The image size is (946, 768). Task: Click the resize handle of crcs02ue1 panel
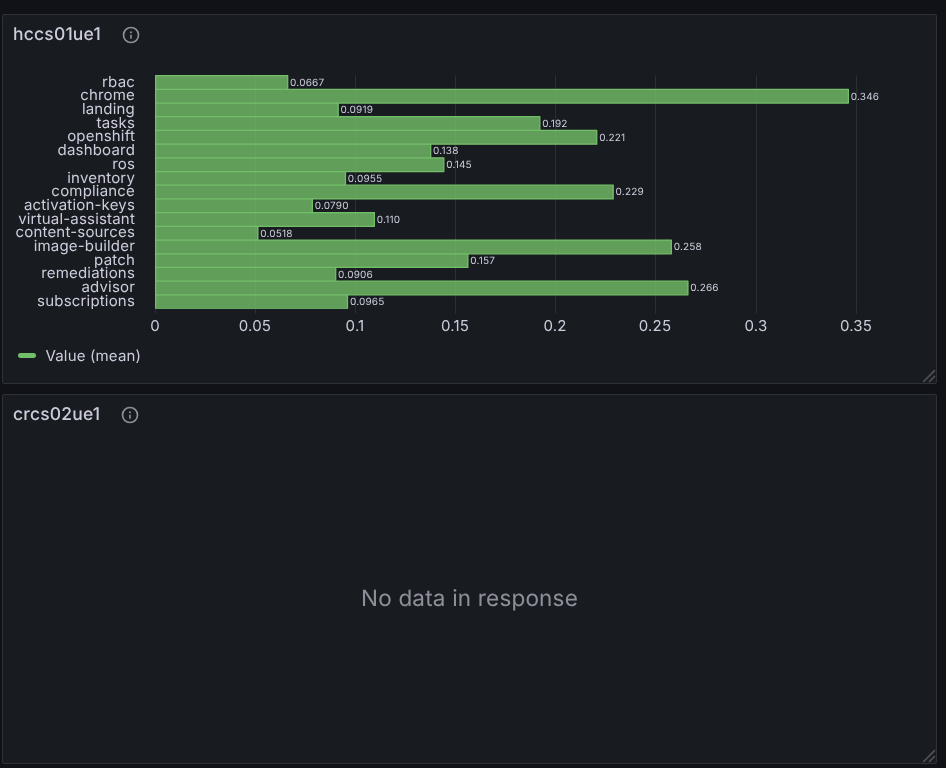pyautogui.click(x=929, y=756)
